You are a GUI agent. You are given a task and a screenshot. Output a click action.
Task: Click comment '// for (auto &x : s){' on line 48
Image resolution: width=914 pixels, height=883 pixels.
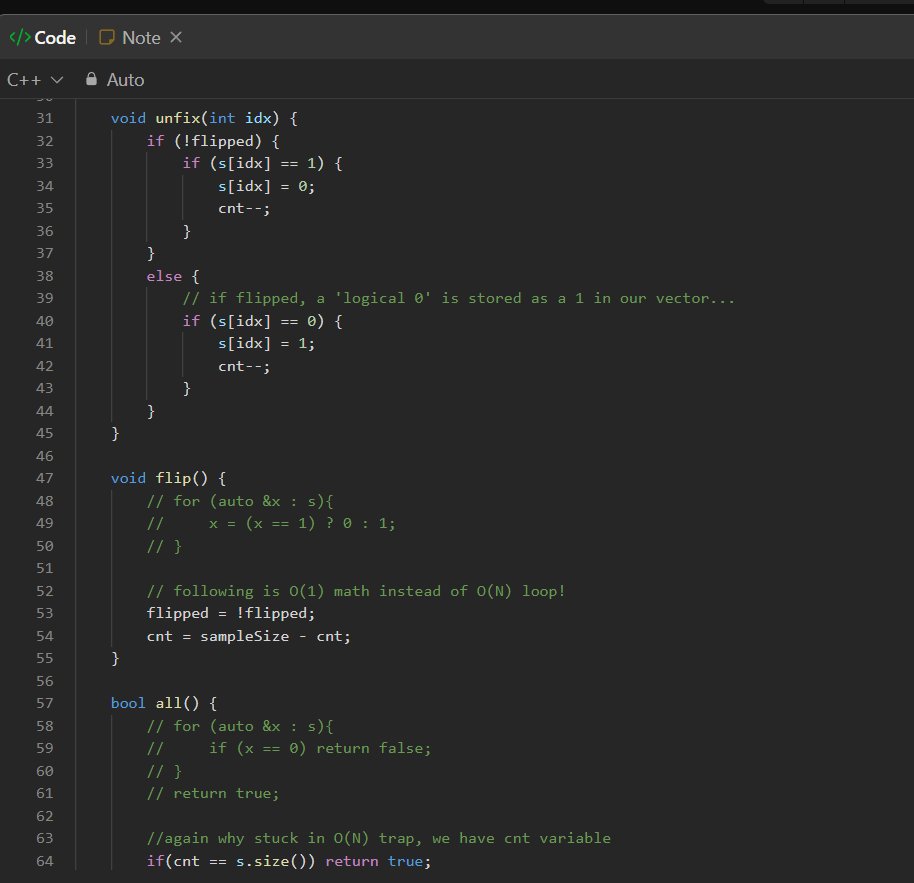point(240,501)
